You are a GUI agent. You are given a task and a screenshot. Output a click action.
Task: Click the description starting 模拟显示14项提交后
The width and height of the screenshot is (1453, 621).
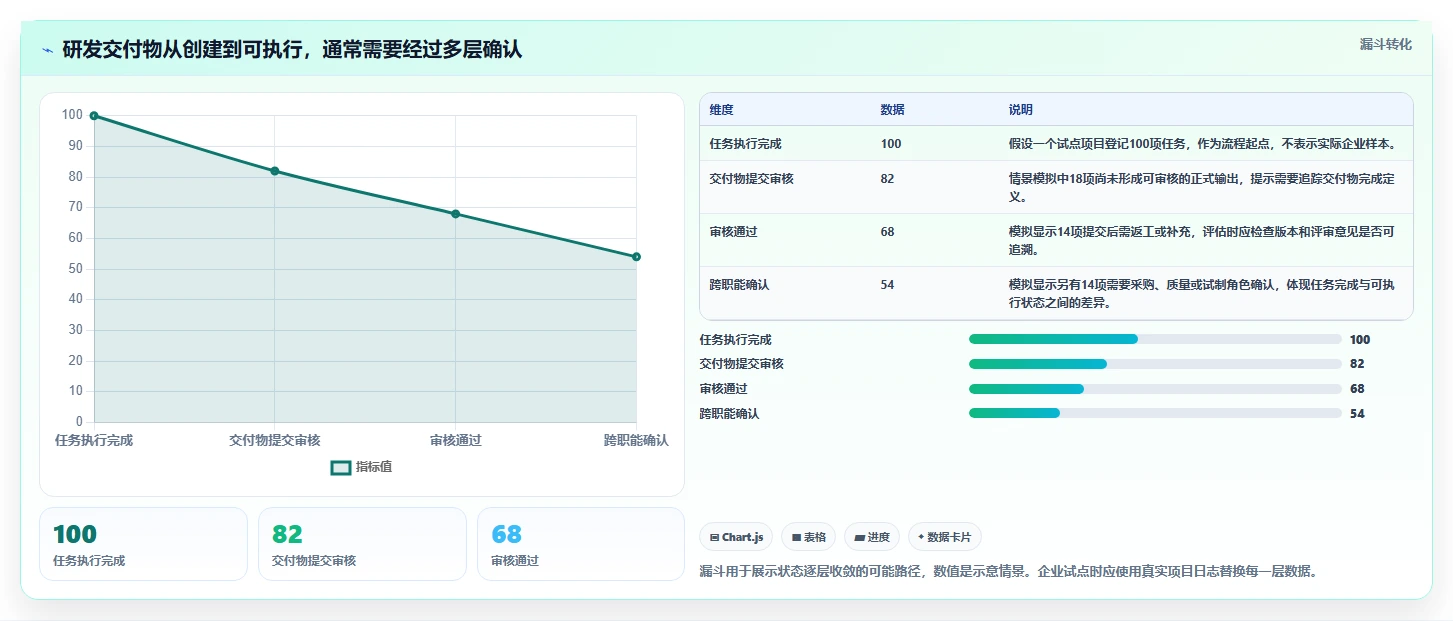(1202, 241)
